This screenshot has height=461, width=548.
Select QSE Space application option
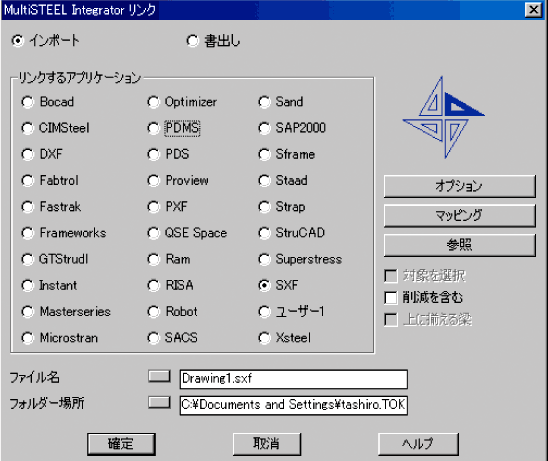[153, 233]
